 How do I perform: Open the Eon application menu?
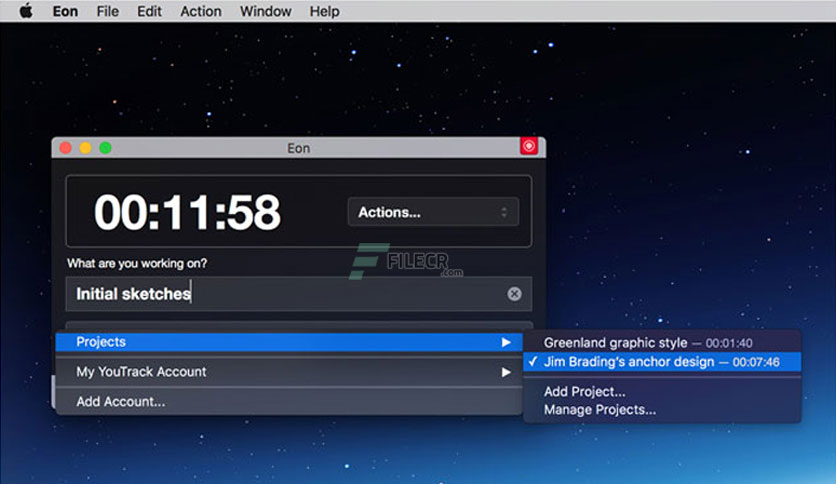point(65,11)
